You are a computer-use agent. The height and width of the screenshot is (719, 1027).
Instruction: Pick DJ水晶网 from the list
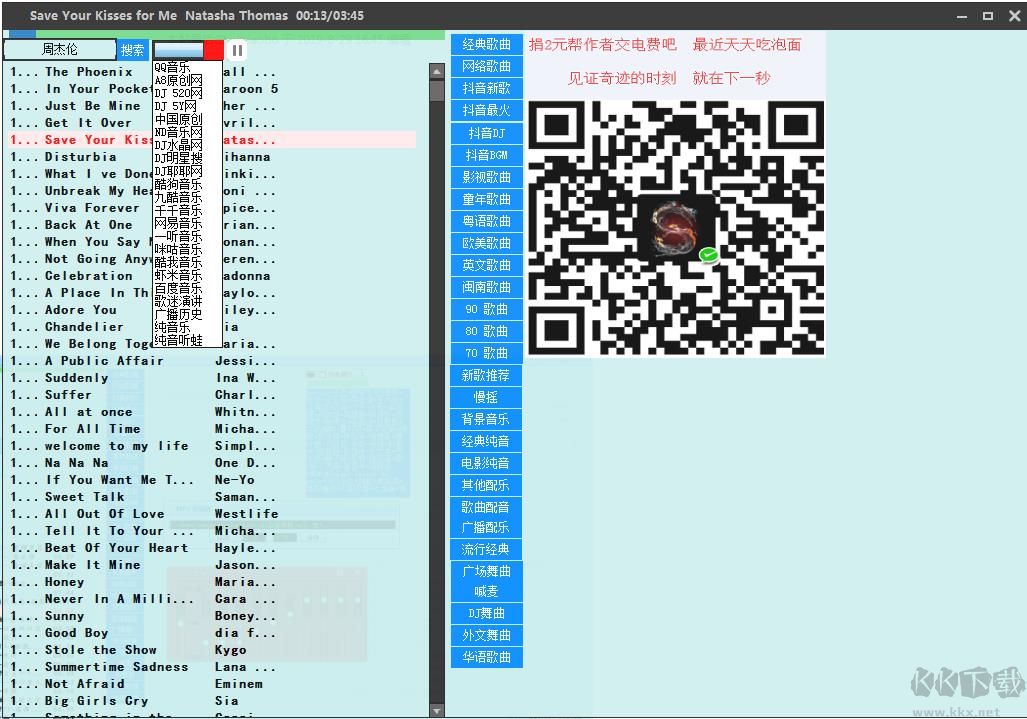(187, 145)
